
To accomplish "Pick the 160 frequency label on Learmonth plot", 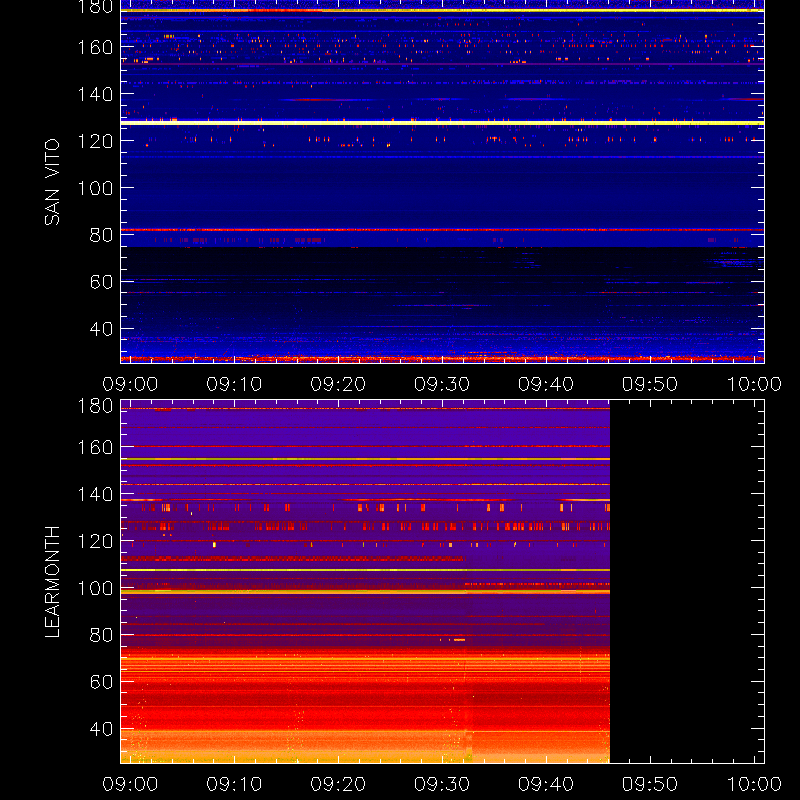I will 95,447.
